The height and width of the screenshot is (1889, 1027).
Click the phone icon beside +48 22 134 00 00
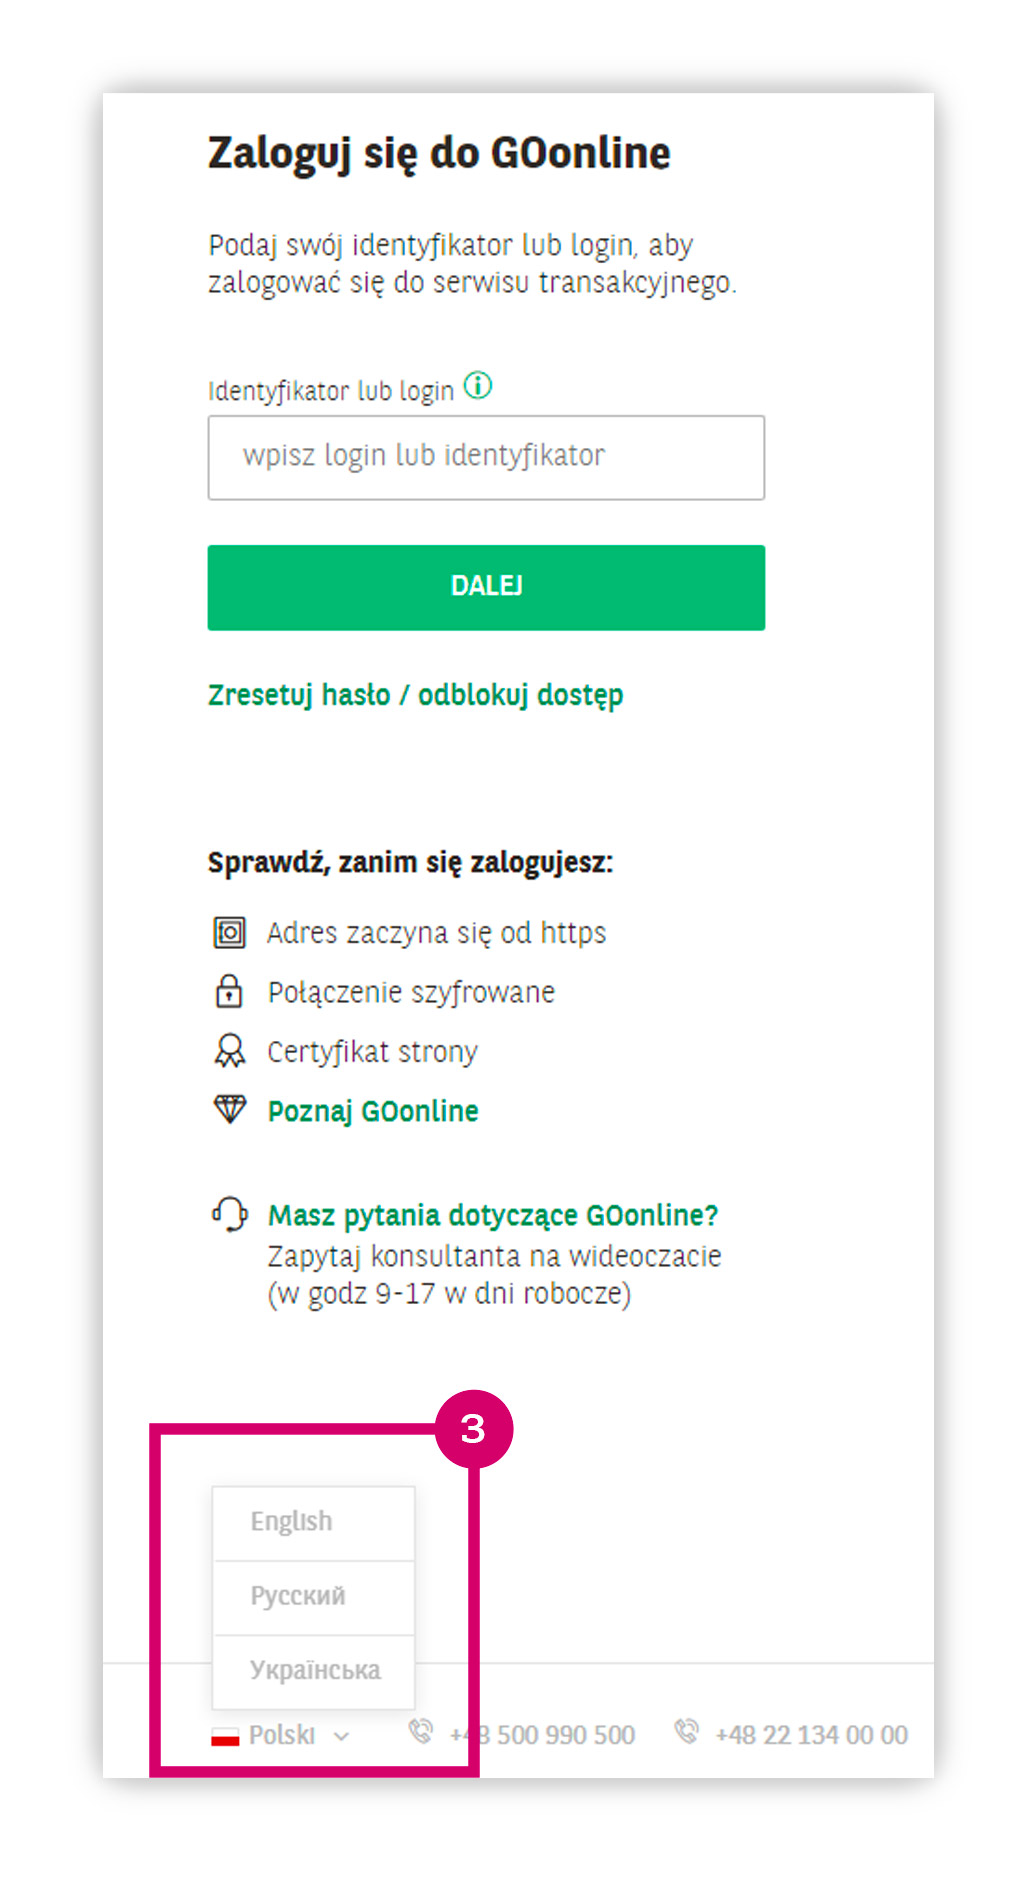tap(686, 1731)
